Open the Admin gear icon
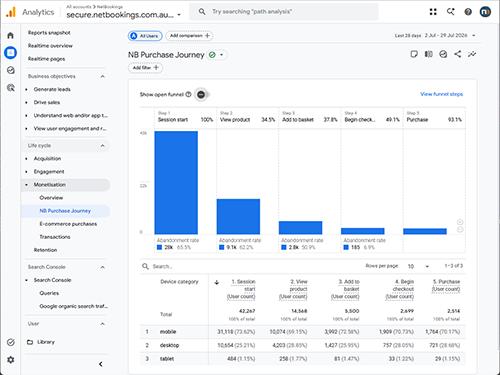 coord(11,360)
